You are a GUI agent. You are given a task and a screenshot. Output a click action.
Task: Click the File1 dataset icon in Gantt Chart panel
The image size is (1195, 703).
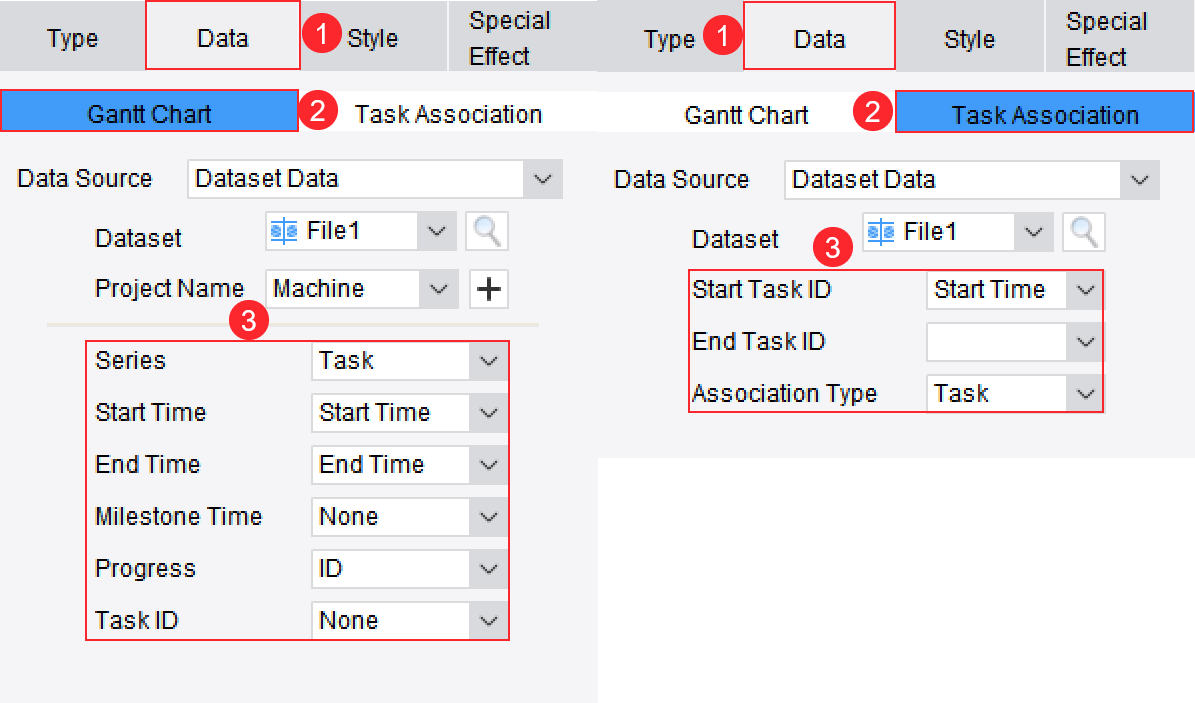(x=283, y=231)
